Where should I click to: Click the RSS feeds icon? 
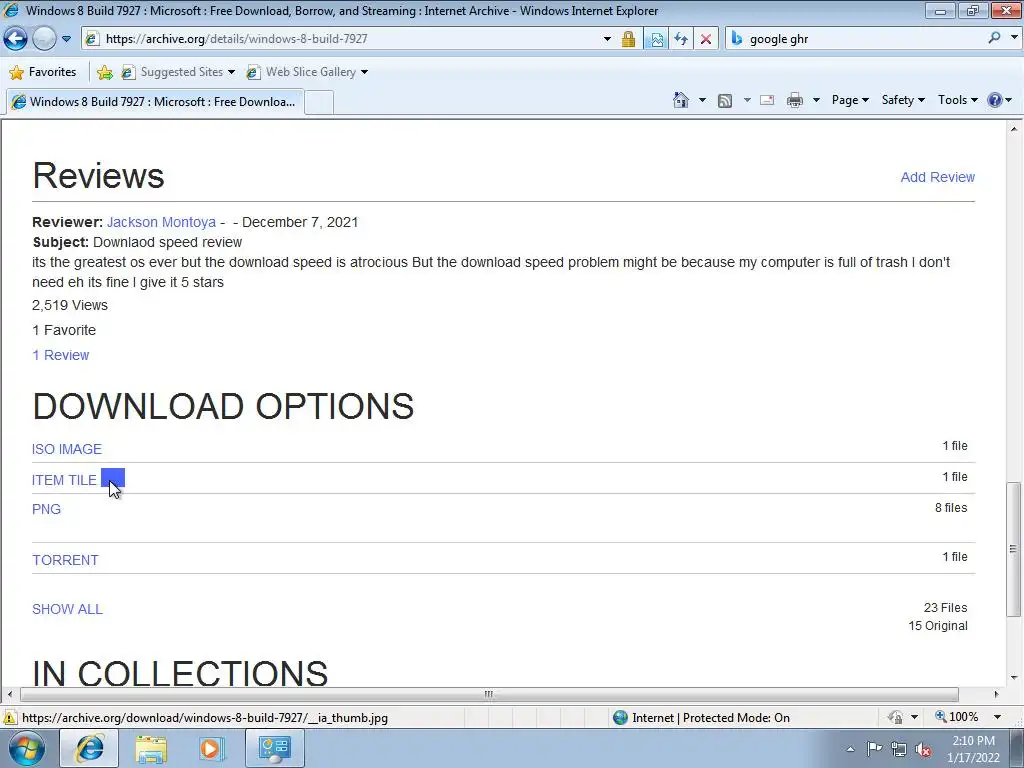(725, 101)
